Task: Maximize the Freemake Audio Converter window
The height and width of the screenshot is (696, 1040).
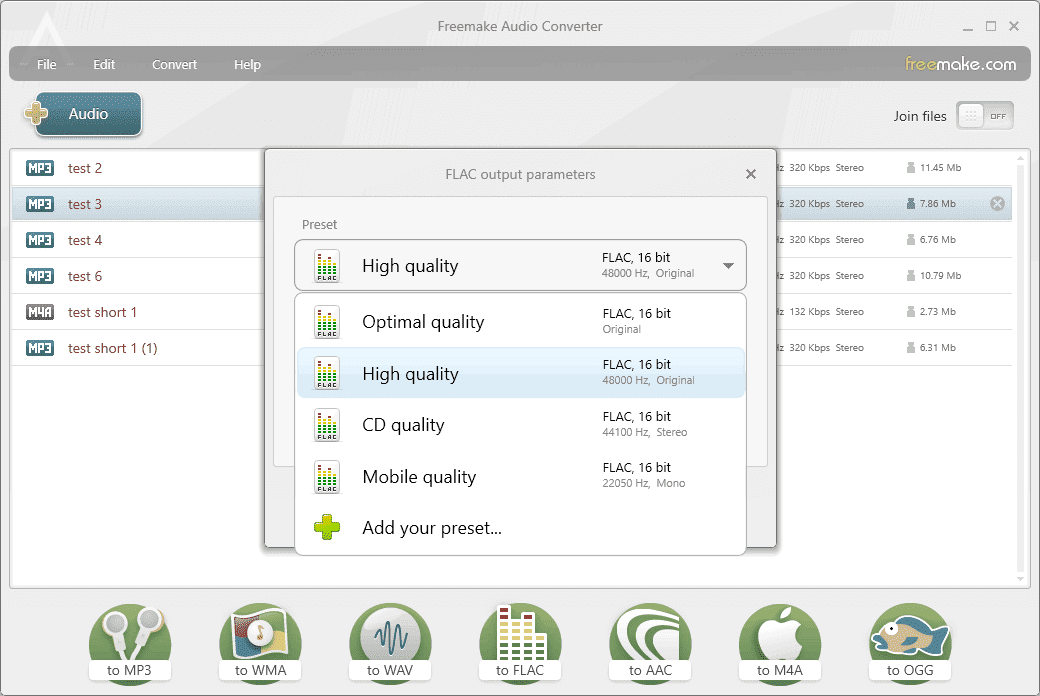Action: click(x=991, y=27)
